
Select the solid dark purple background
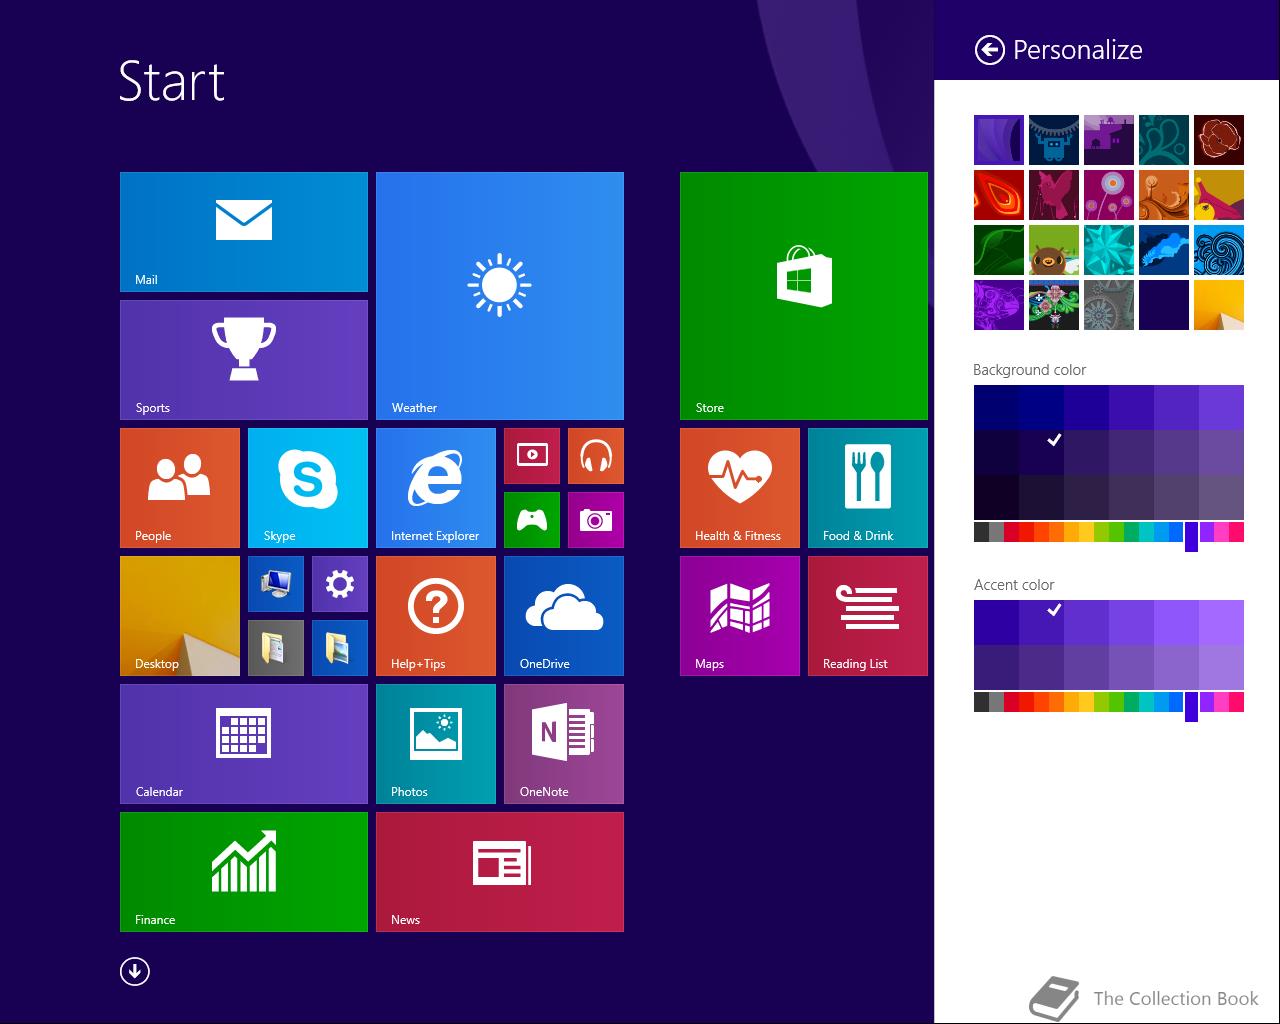click(1164, 305)
